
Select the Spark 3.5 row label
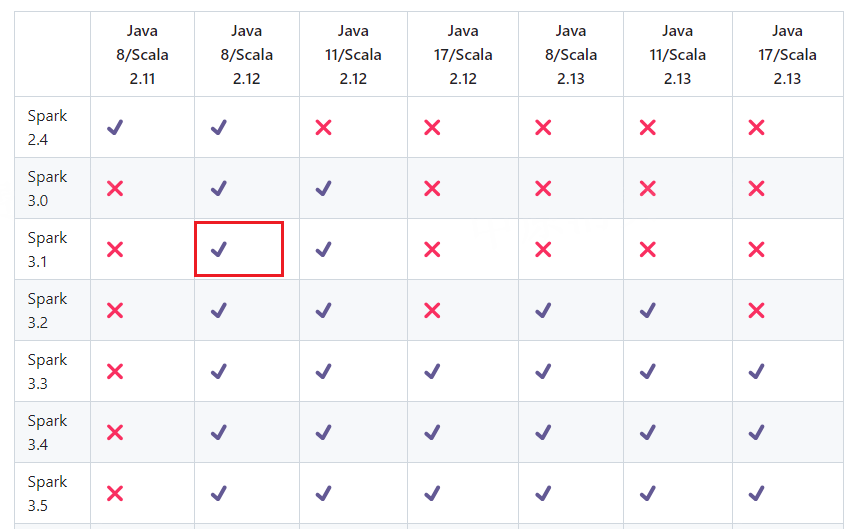47,493
